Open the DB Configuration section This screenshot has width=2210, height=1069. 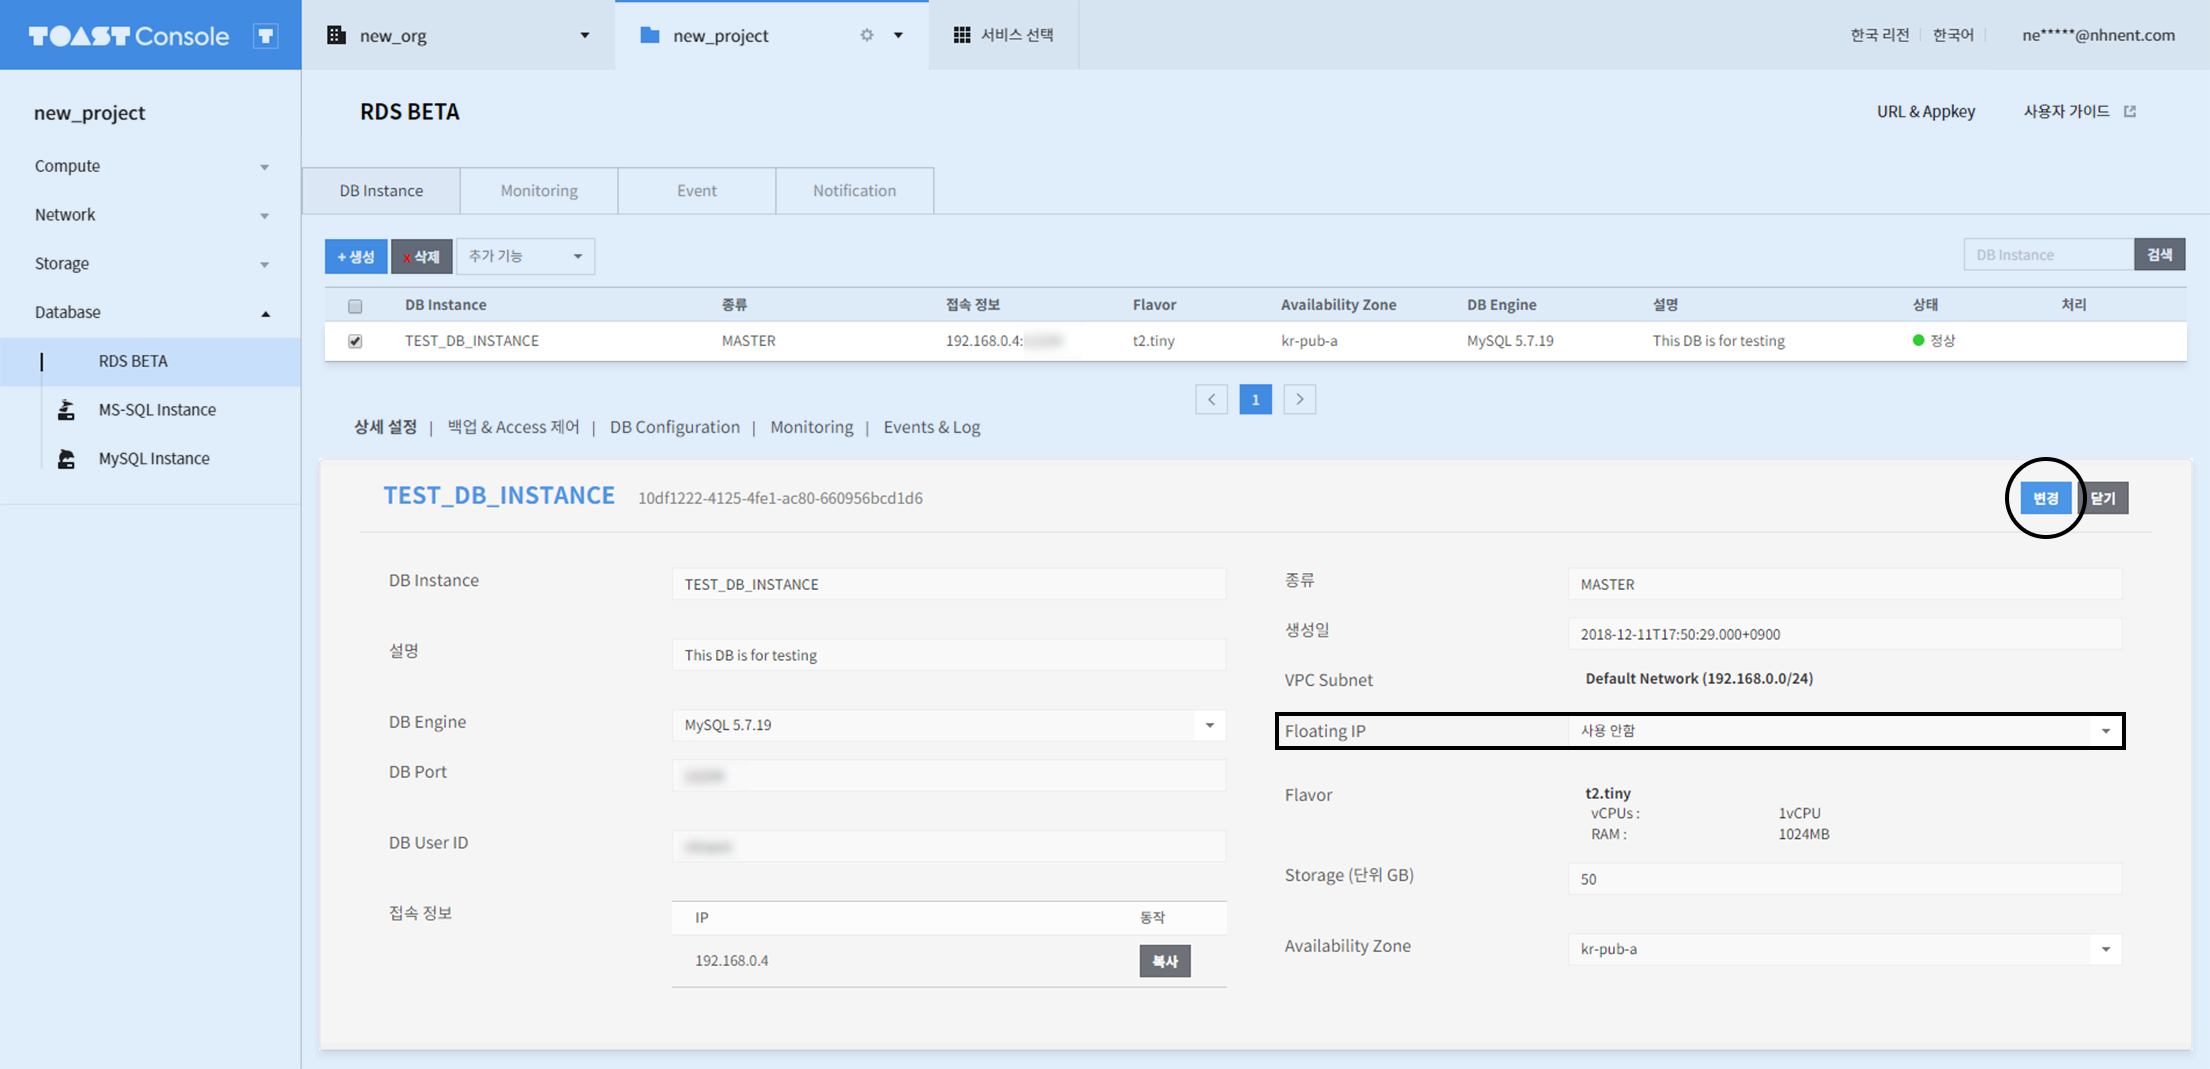click(675, 427)
